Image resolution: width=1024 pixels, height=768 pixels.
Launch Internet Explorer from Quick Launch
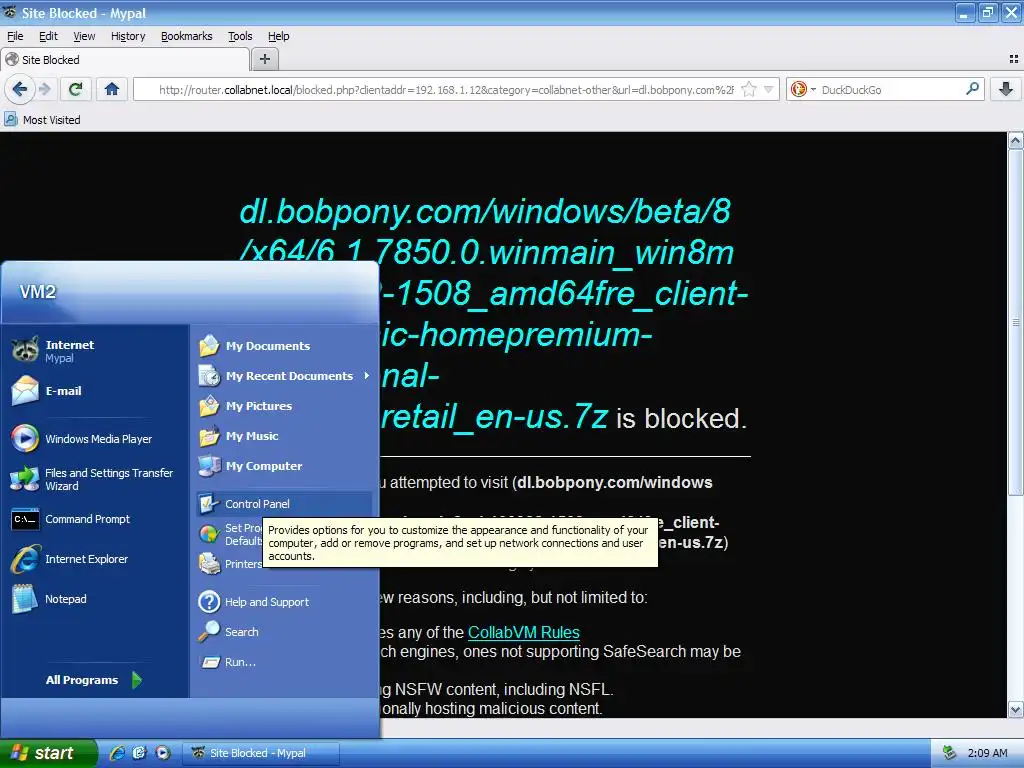pos(118,753)
